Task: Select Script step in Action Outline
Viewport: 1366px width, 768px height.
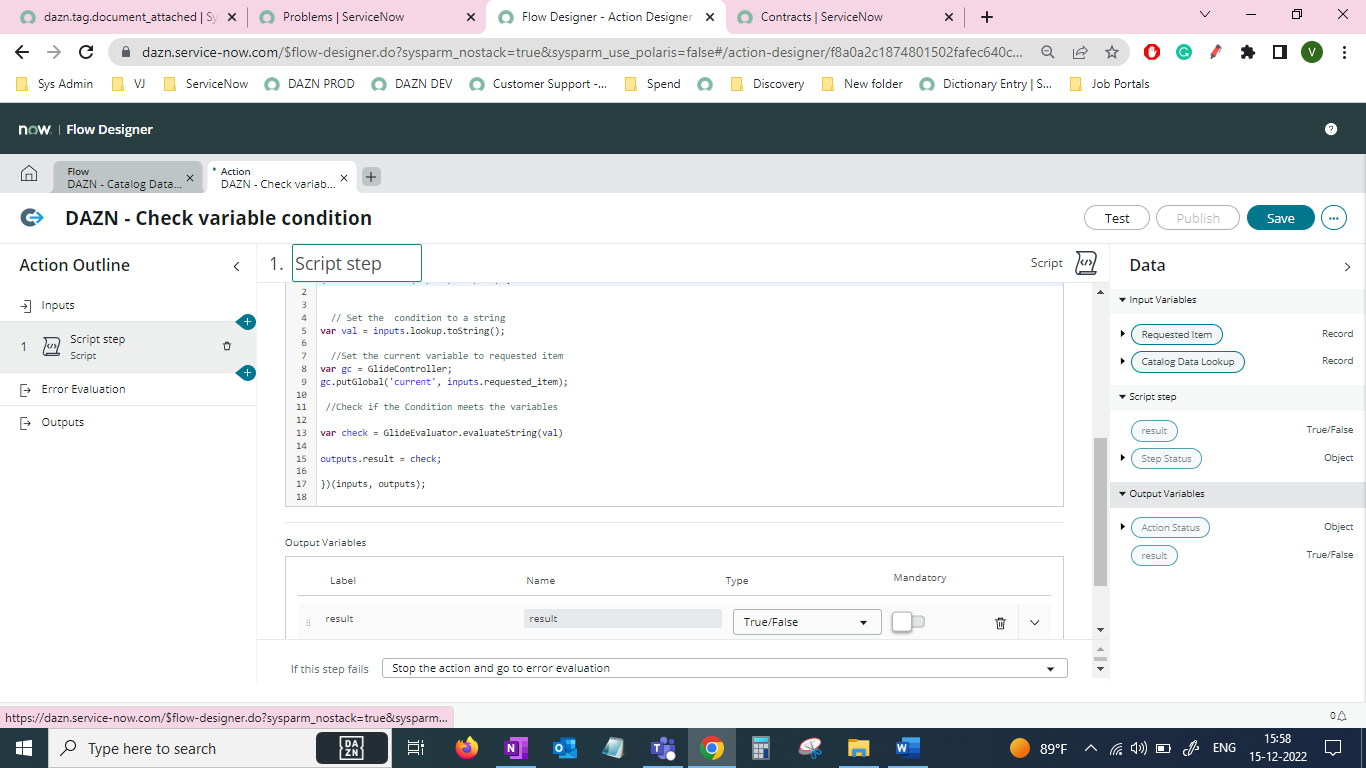Action: [128, 347]
